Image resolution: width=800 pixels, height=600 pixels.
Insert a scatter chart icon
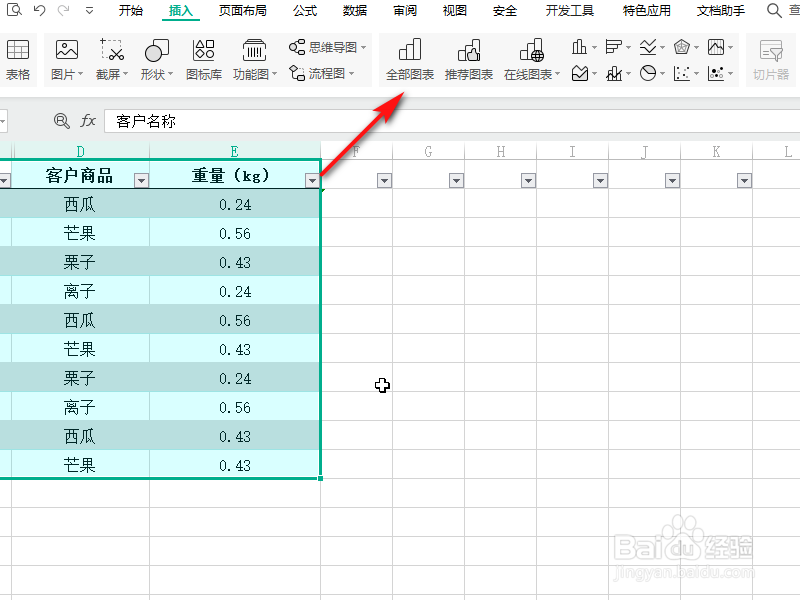[x=680, y=72]
